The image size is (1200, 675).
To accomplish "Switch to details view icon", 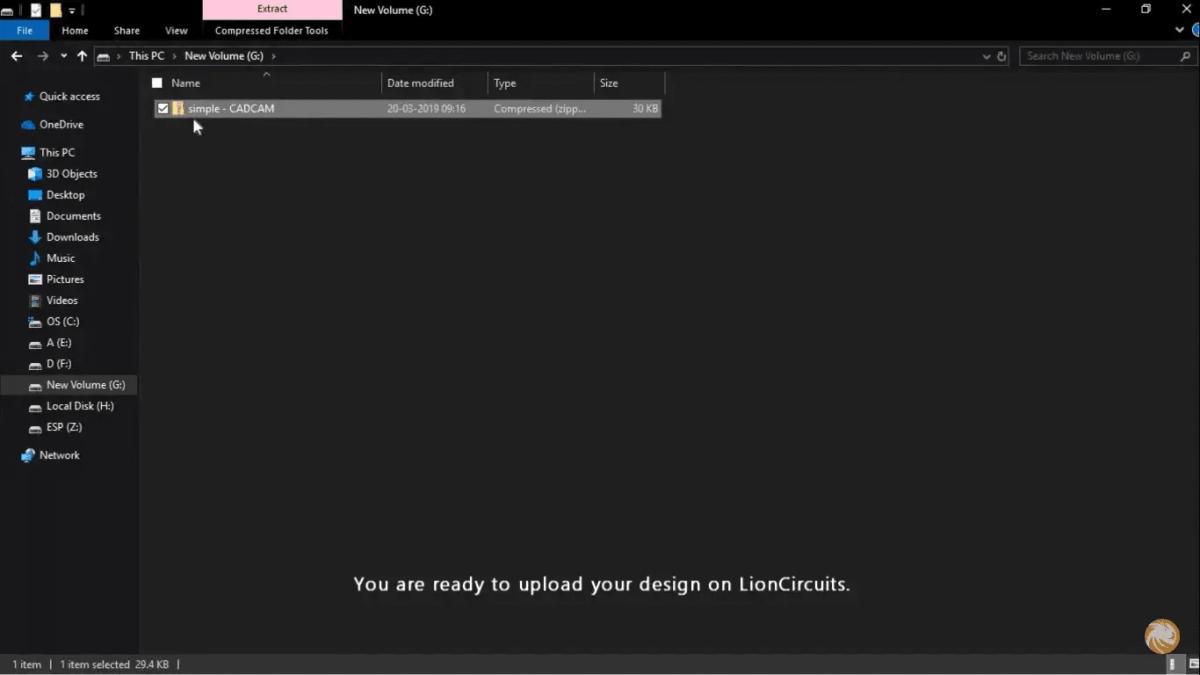I will 1171,664.
